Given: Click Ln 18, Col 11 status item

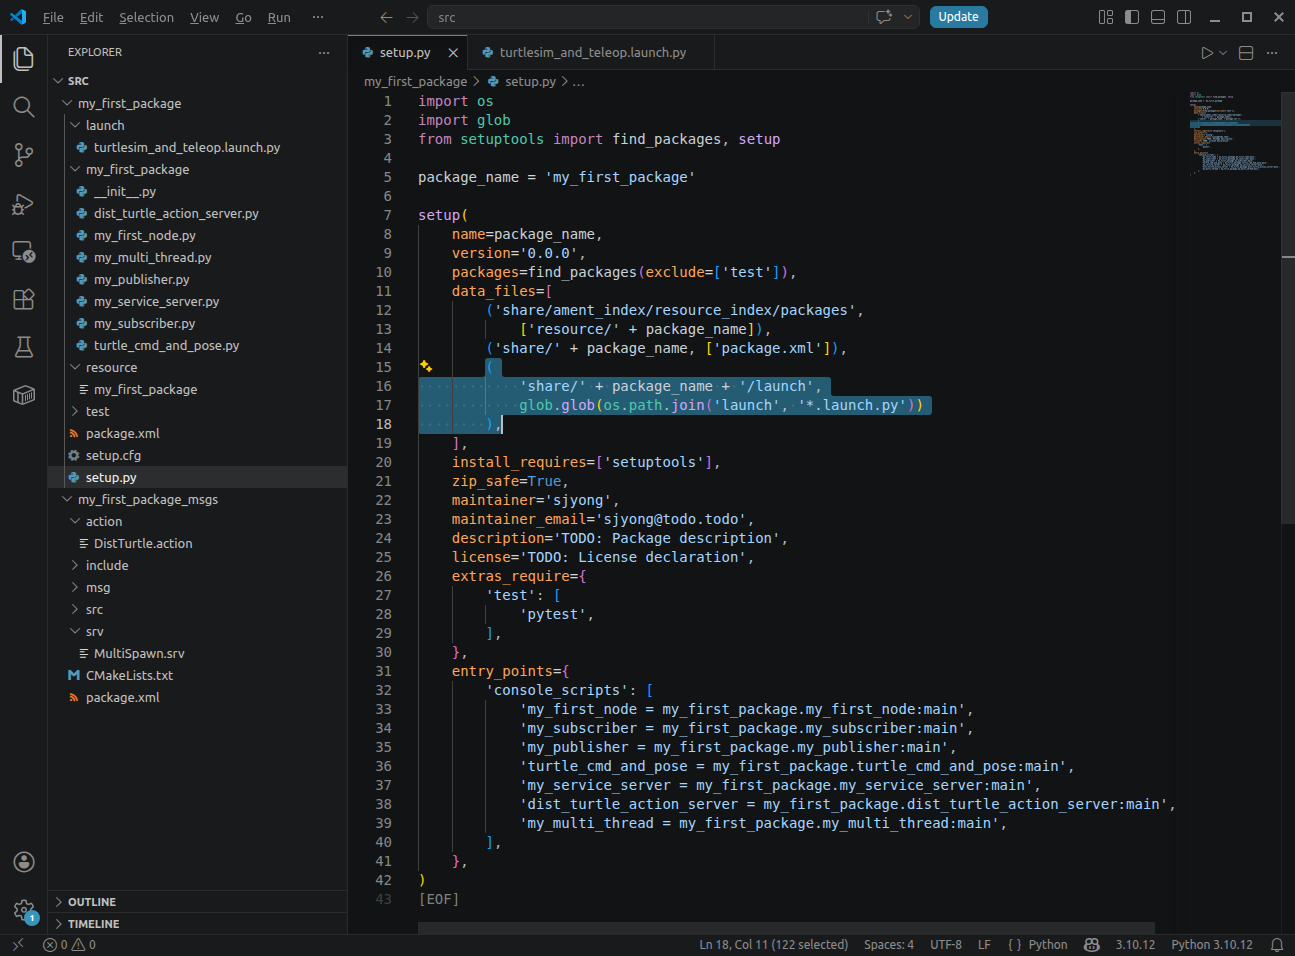Looking at the screenshot, I should click(x=773, y=944).
